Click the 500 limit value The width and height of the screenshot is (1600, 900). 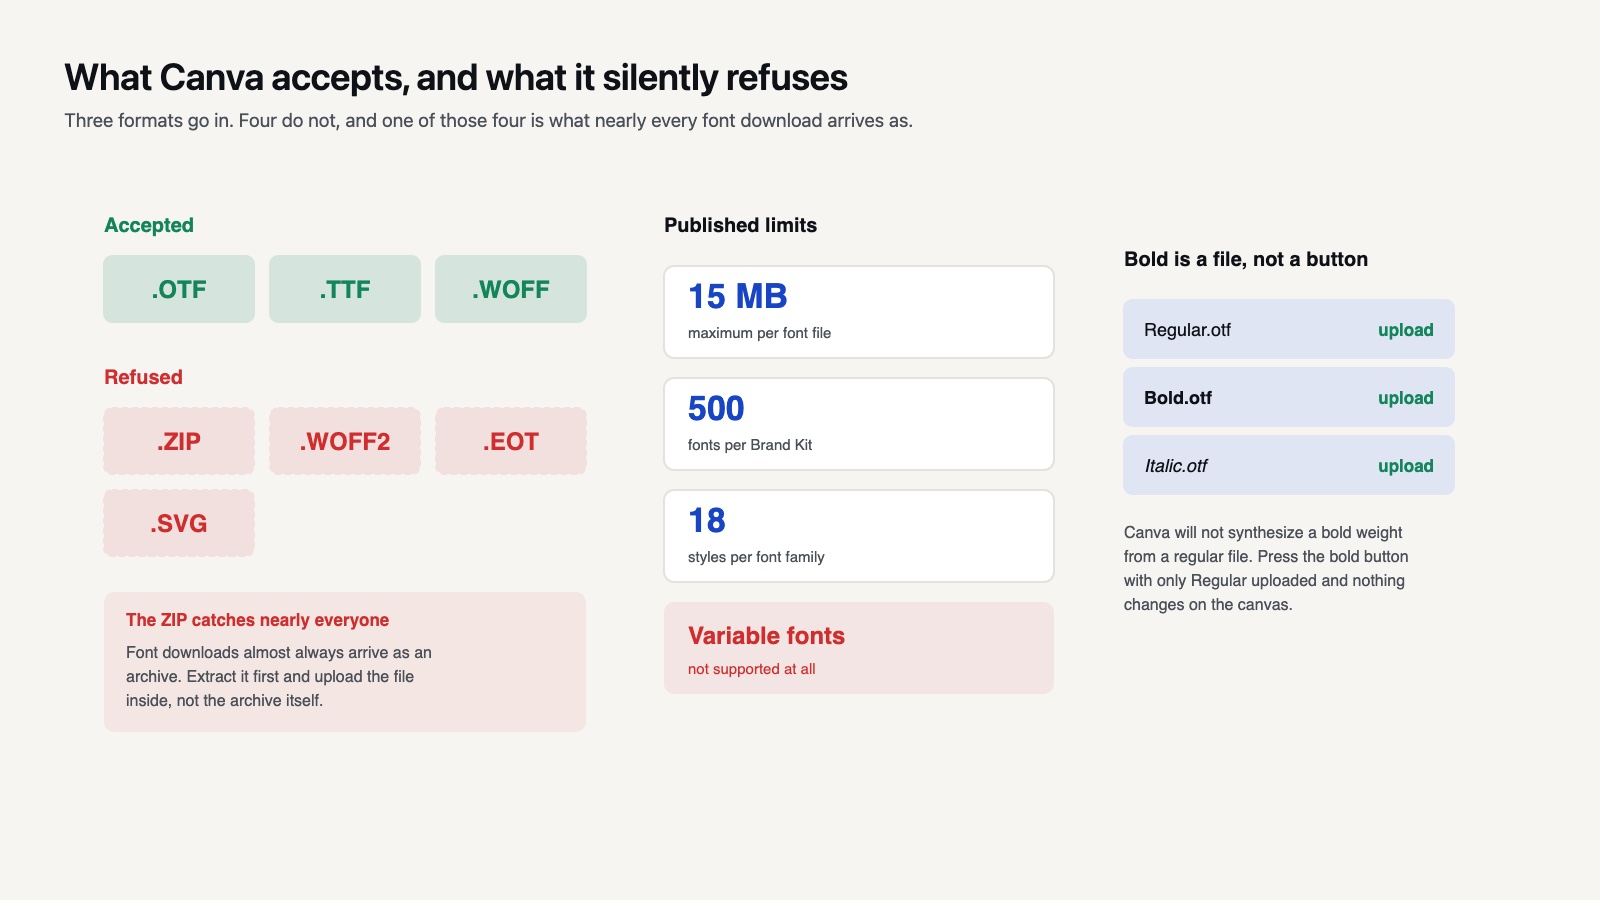[716, 409]
